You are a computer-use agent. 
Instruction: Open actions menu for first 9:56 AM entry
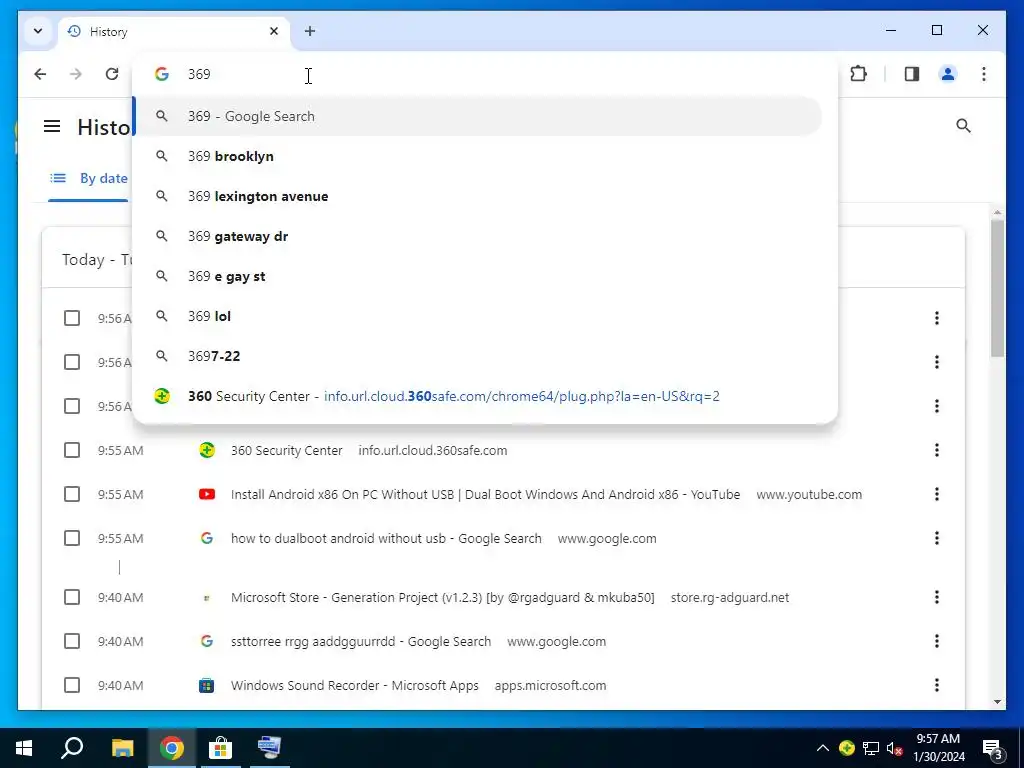936,318
